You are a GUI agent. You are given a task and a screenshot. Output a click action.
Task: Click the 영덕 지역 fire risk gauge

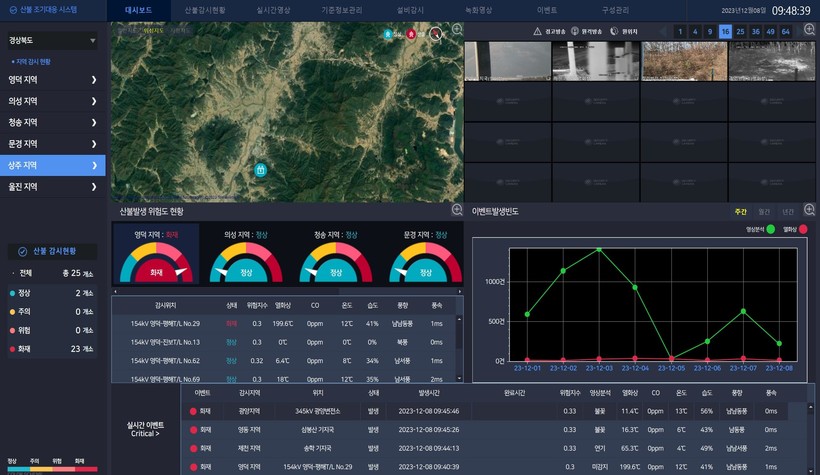coord(155,259)
